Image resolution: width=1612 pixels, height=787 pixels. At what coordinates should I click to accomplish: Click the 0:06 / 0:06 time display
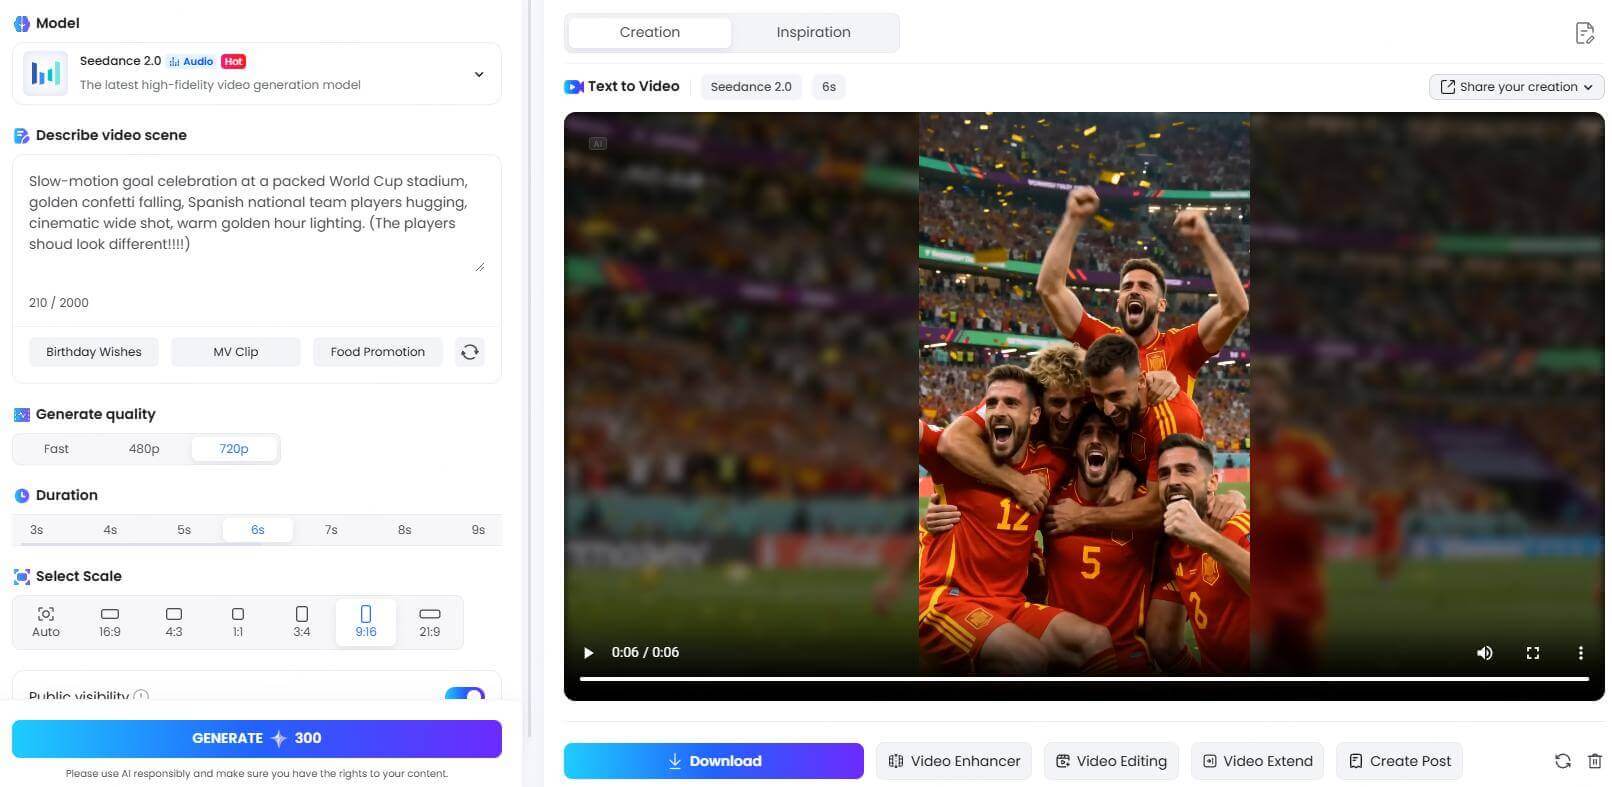click(x=645, y=652)
